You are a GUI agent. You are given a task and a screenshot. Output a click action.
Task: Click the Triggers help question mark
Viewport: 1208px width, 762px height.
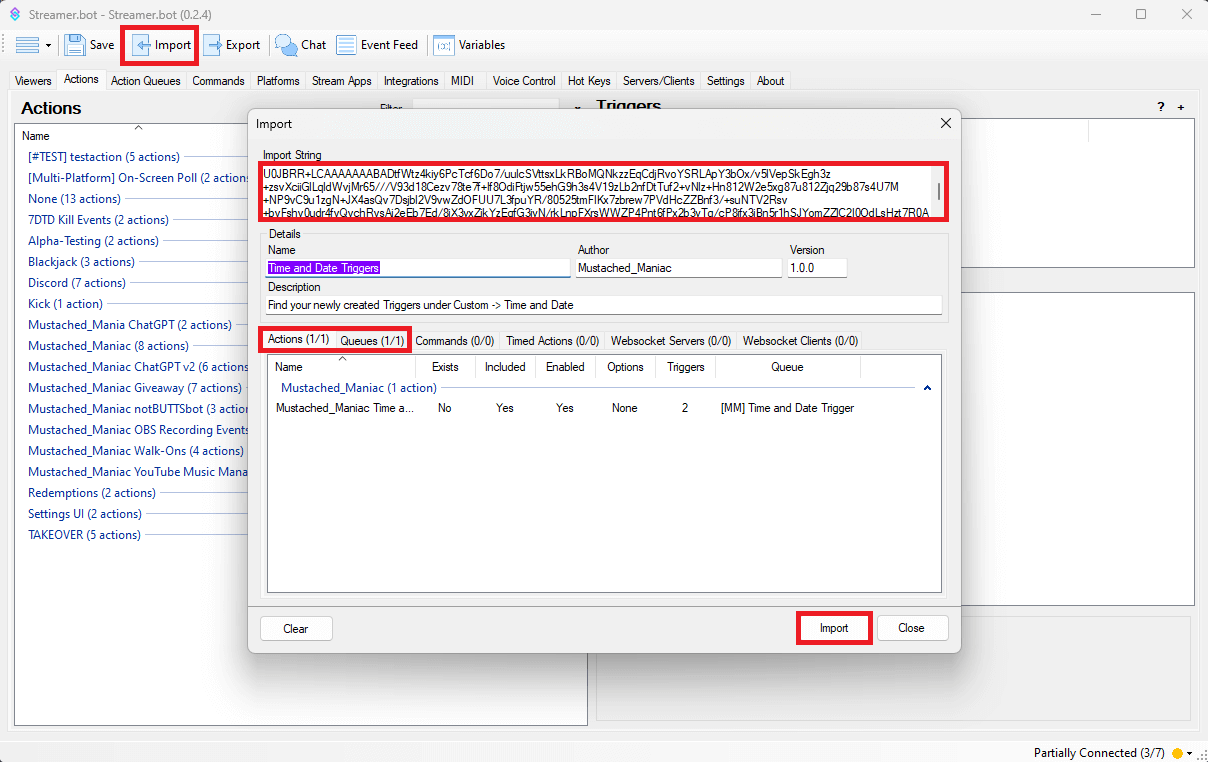1161,107
